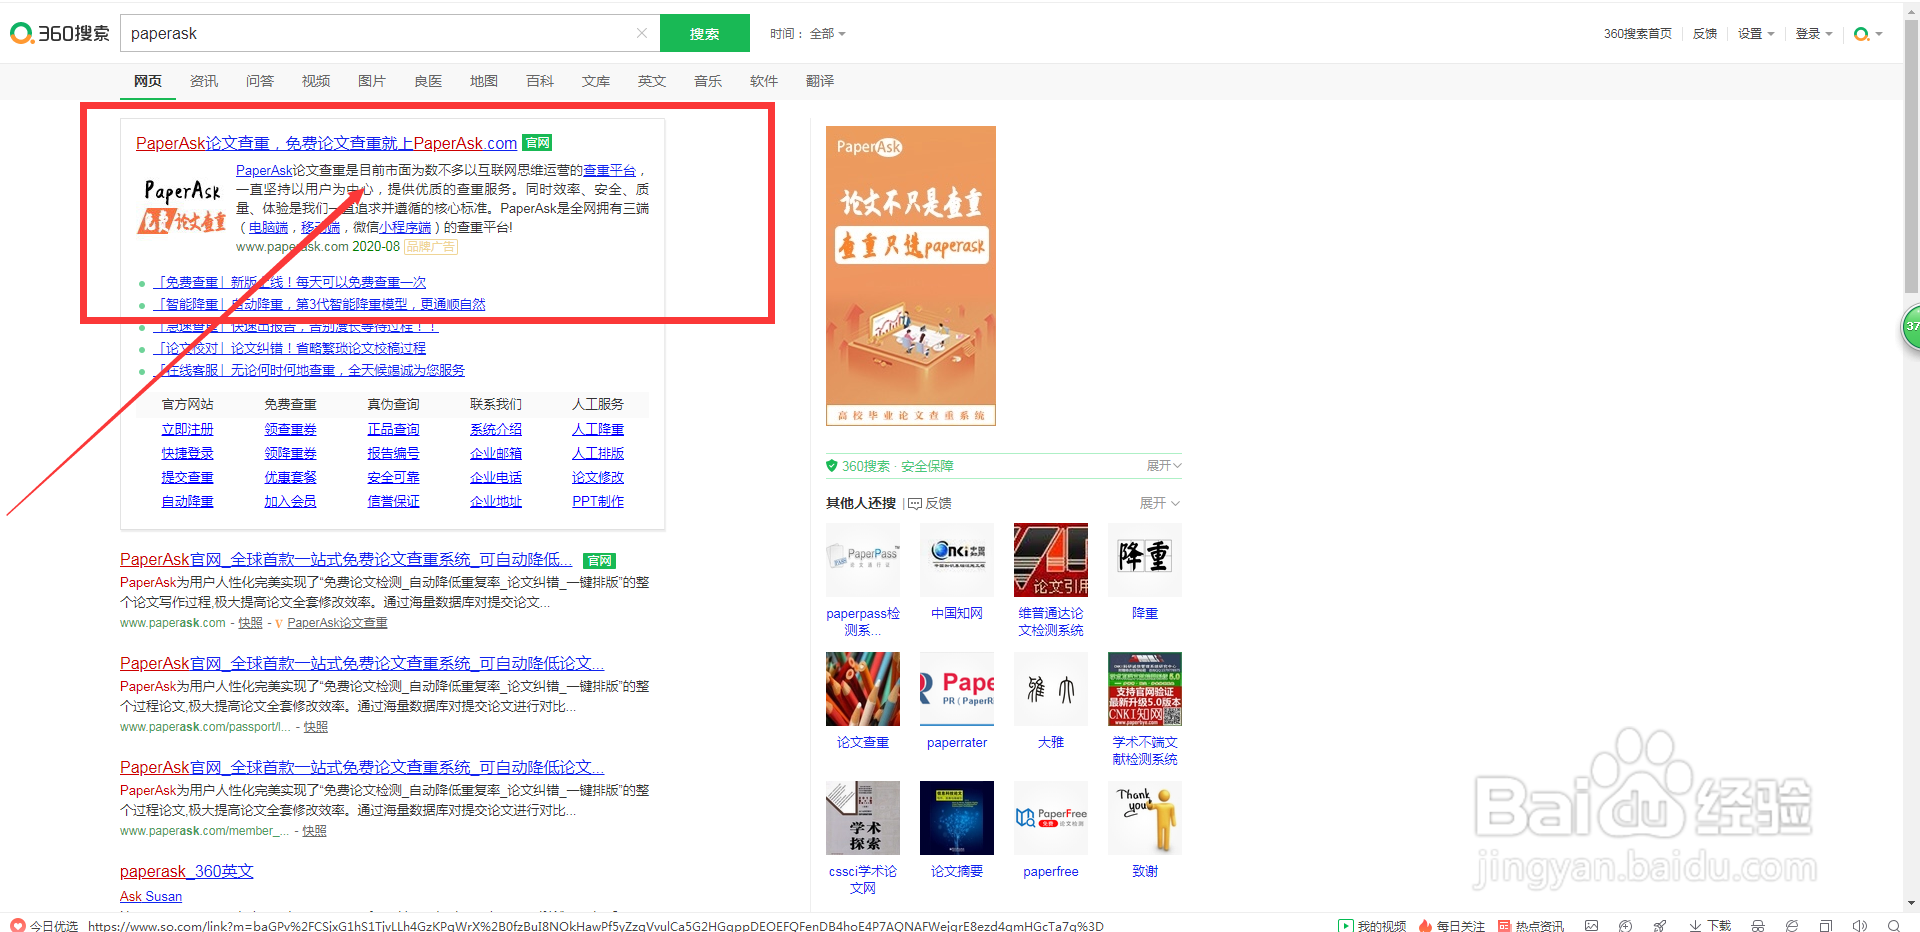Click the 人工降重 link

coord(598,429)
